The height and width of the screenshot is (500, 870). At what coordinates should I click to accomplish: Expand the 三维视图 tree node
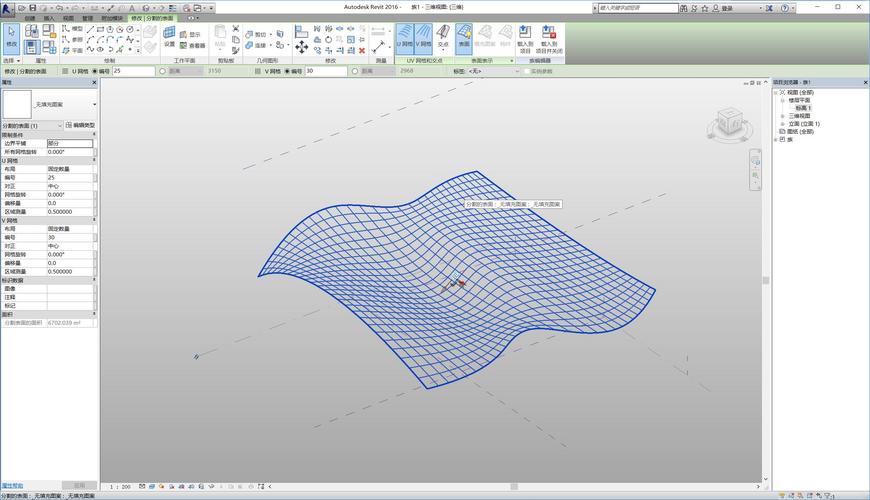782,116
